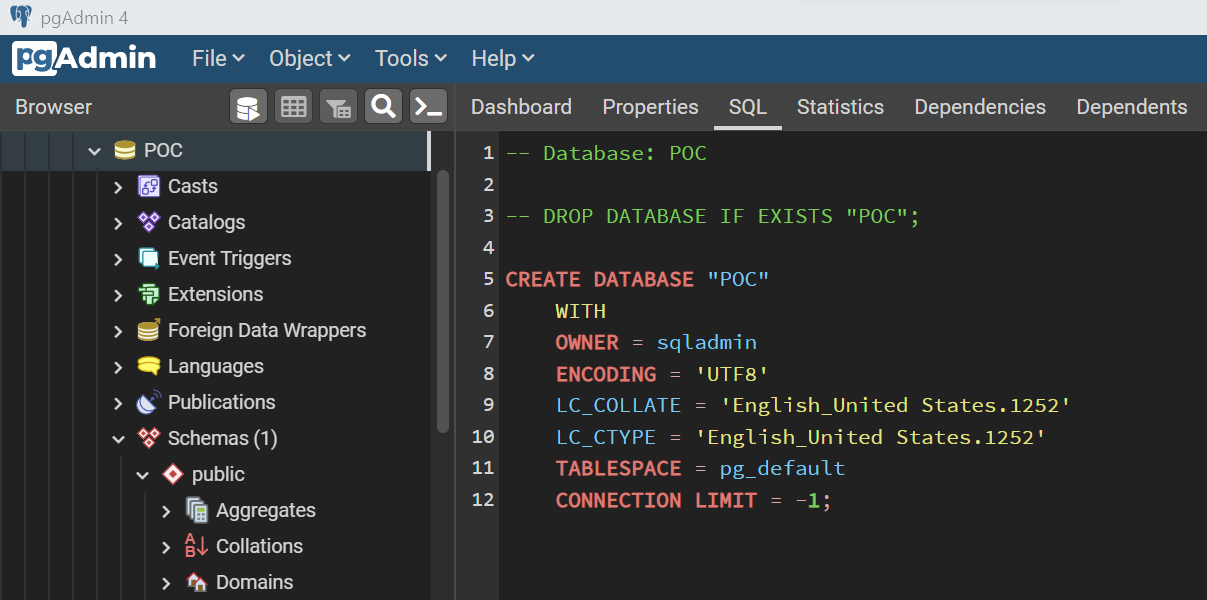
Task: Collapse the POC database node
Action: point(95,151)
